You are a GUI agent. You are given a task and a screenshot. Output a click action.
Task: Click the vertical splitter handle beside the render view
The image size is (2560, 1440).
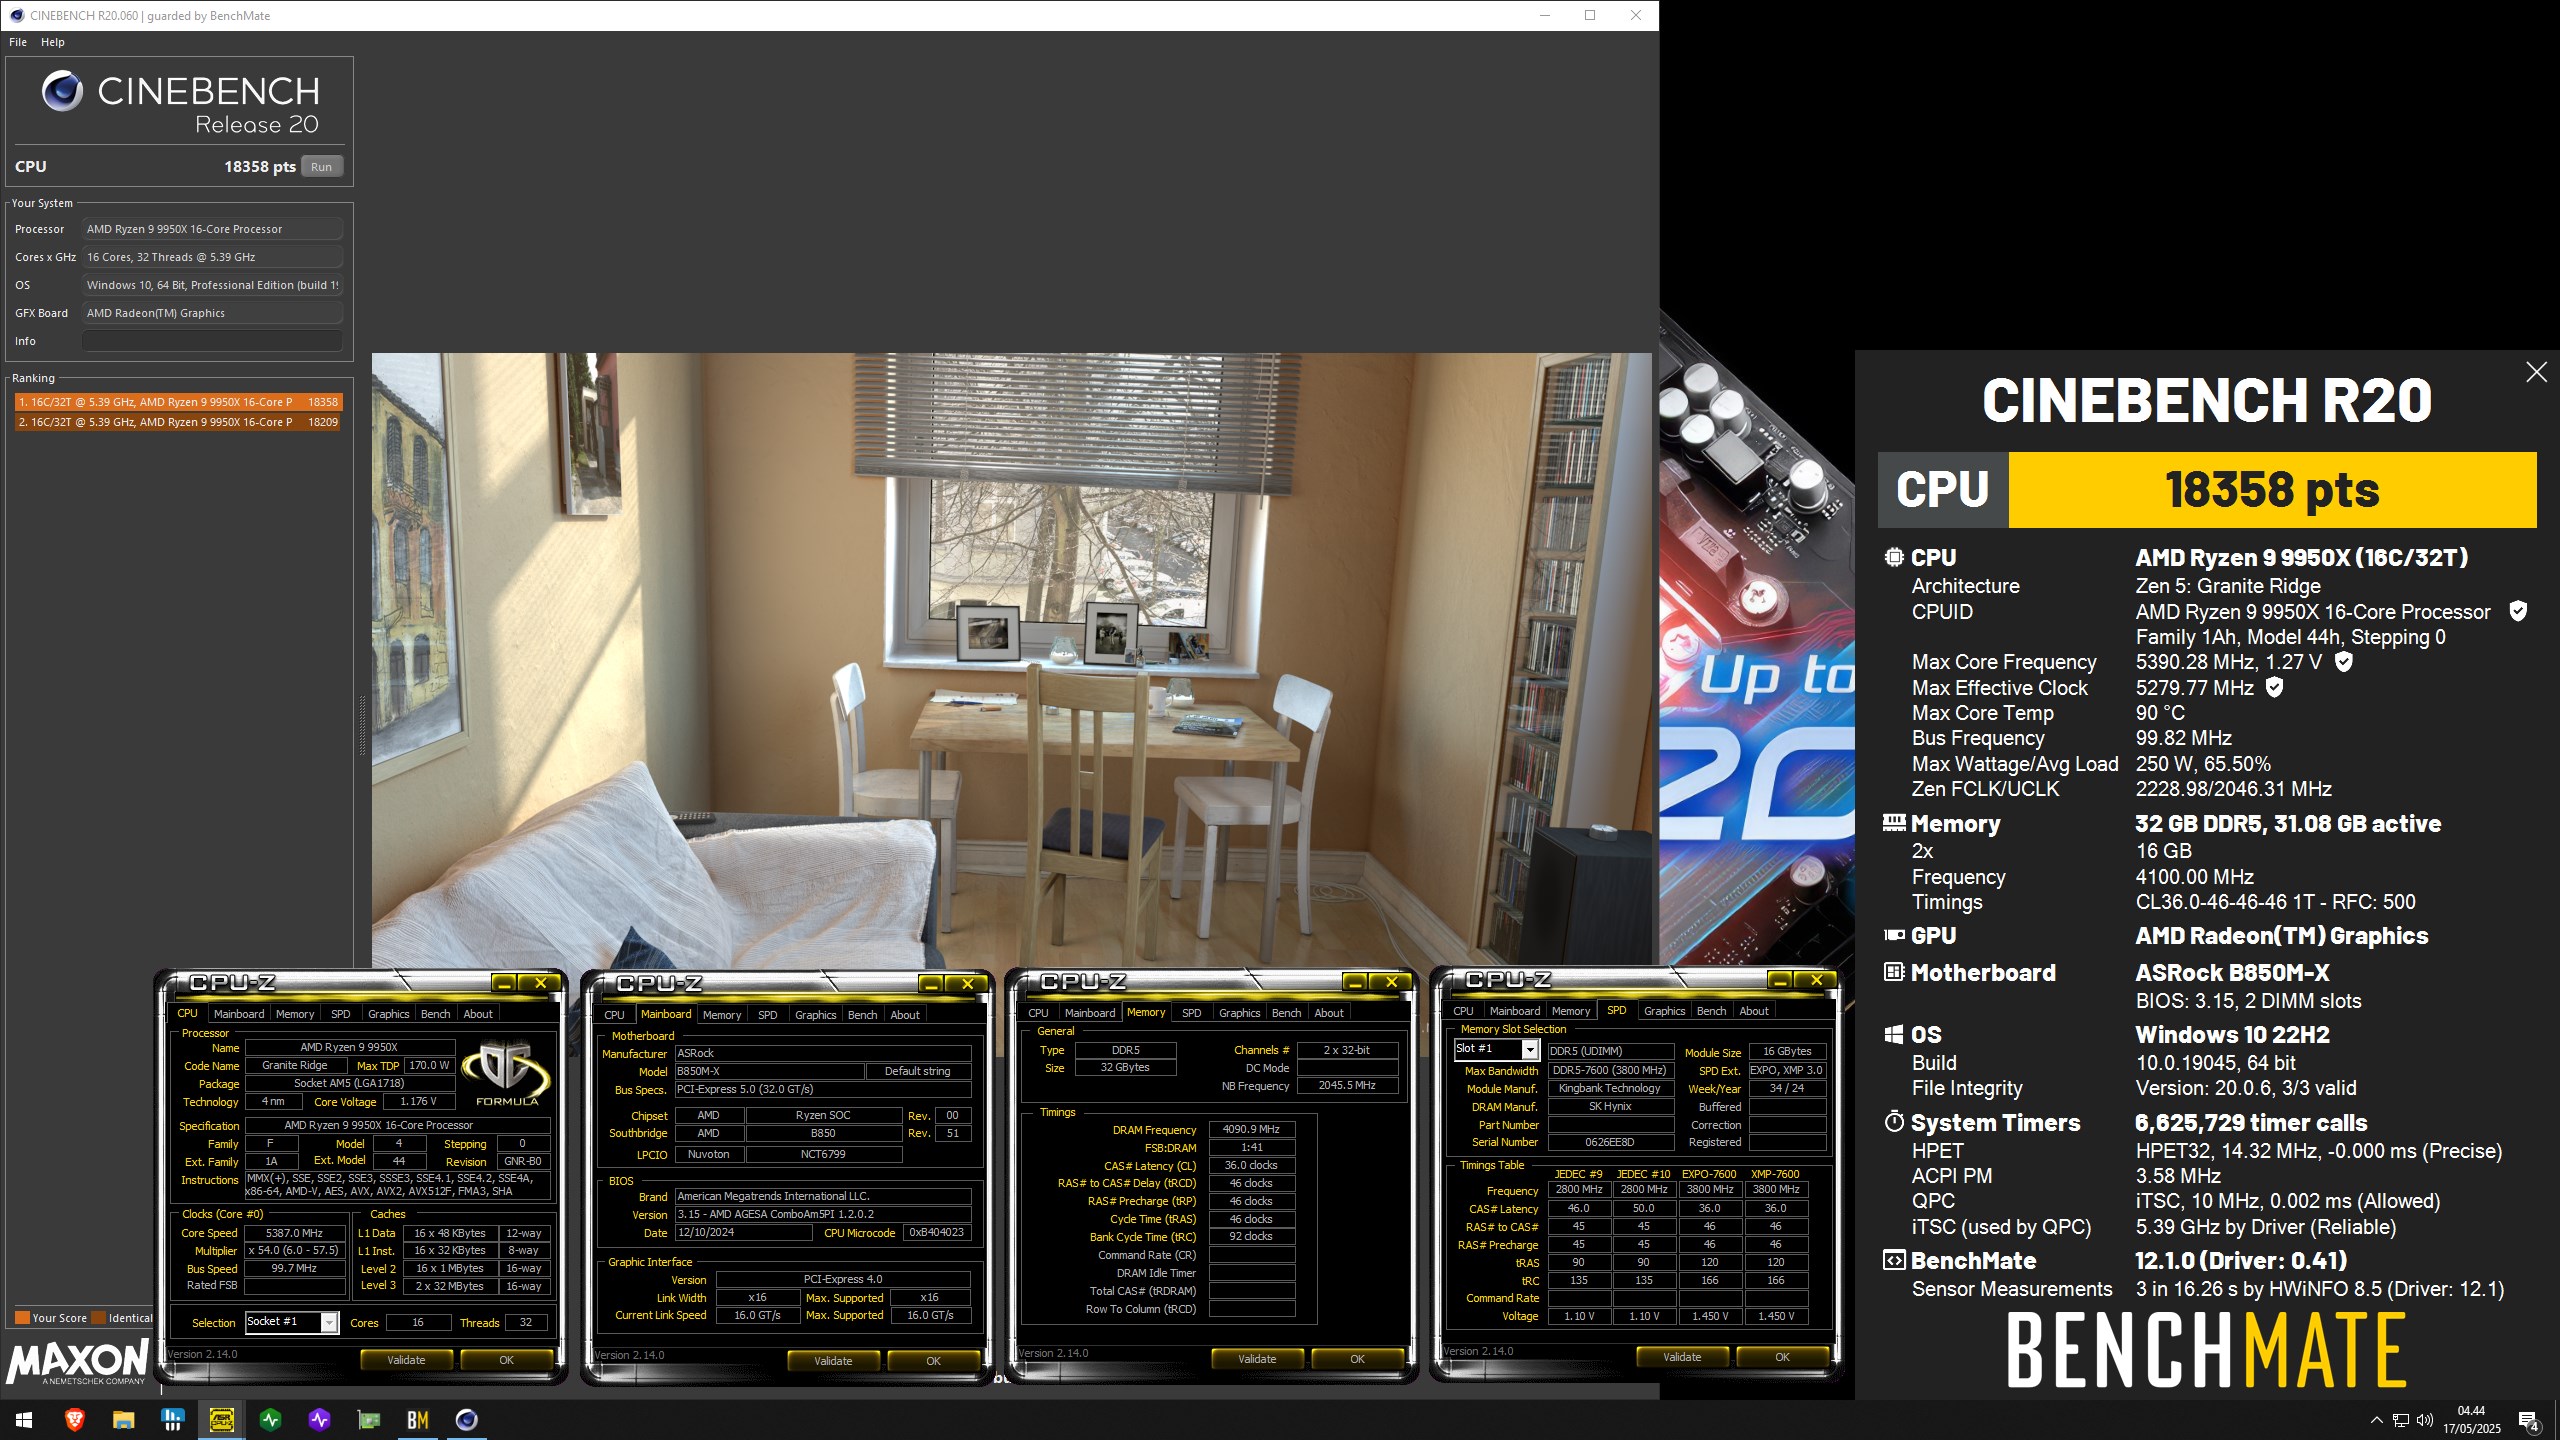[362, 726]
